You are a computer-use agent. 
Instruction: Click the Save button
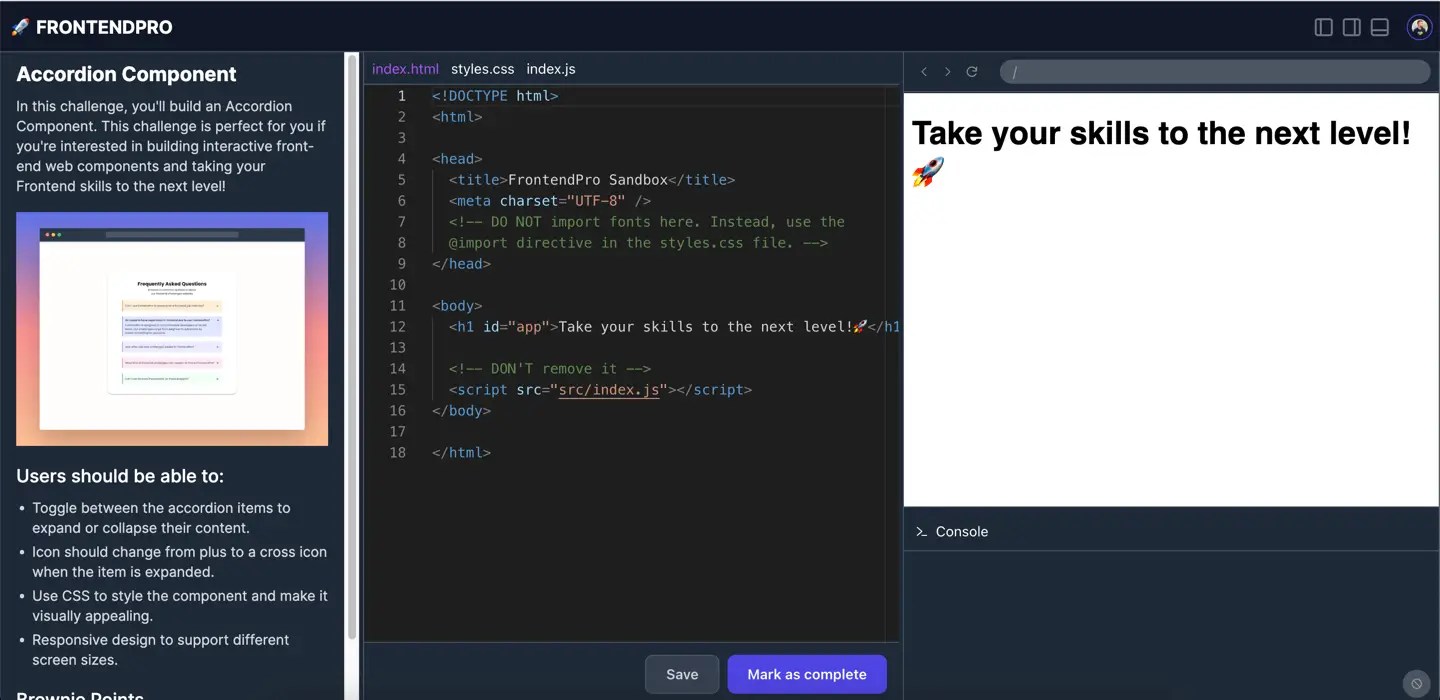pyautogui.click(x=681, y=674)
